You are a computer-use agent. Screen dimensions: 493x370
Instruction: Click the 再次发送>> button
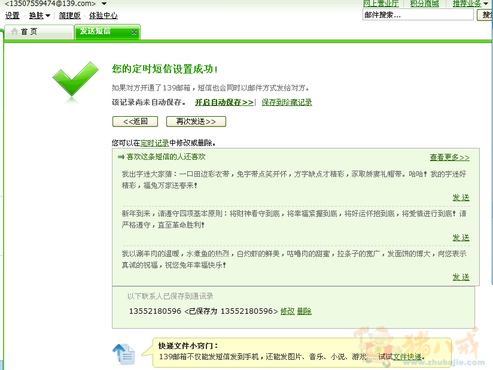196,121
